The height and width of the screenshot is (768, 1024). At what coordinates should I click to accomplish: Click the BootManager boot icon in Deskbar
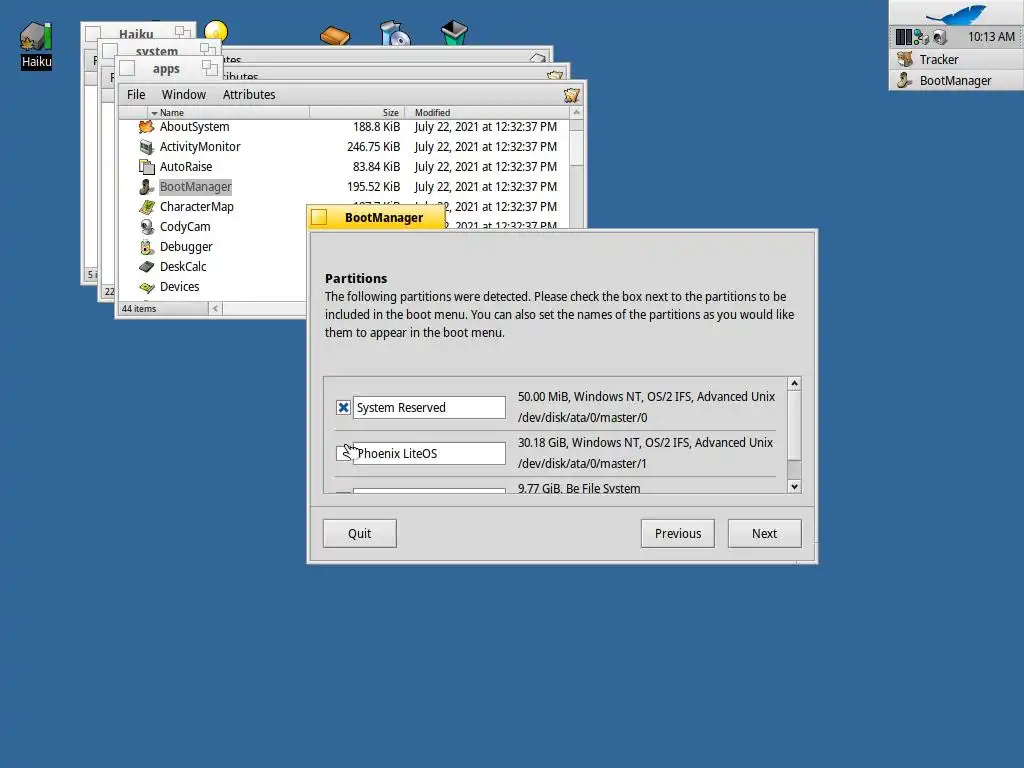(904, 80)
